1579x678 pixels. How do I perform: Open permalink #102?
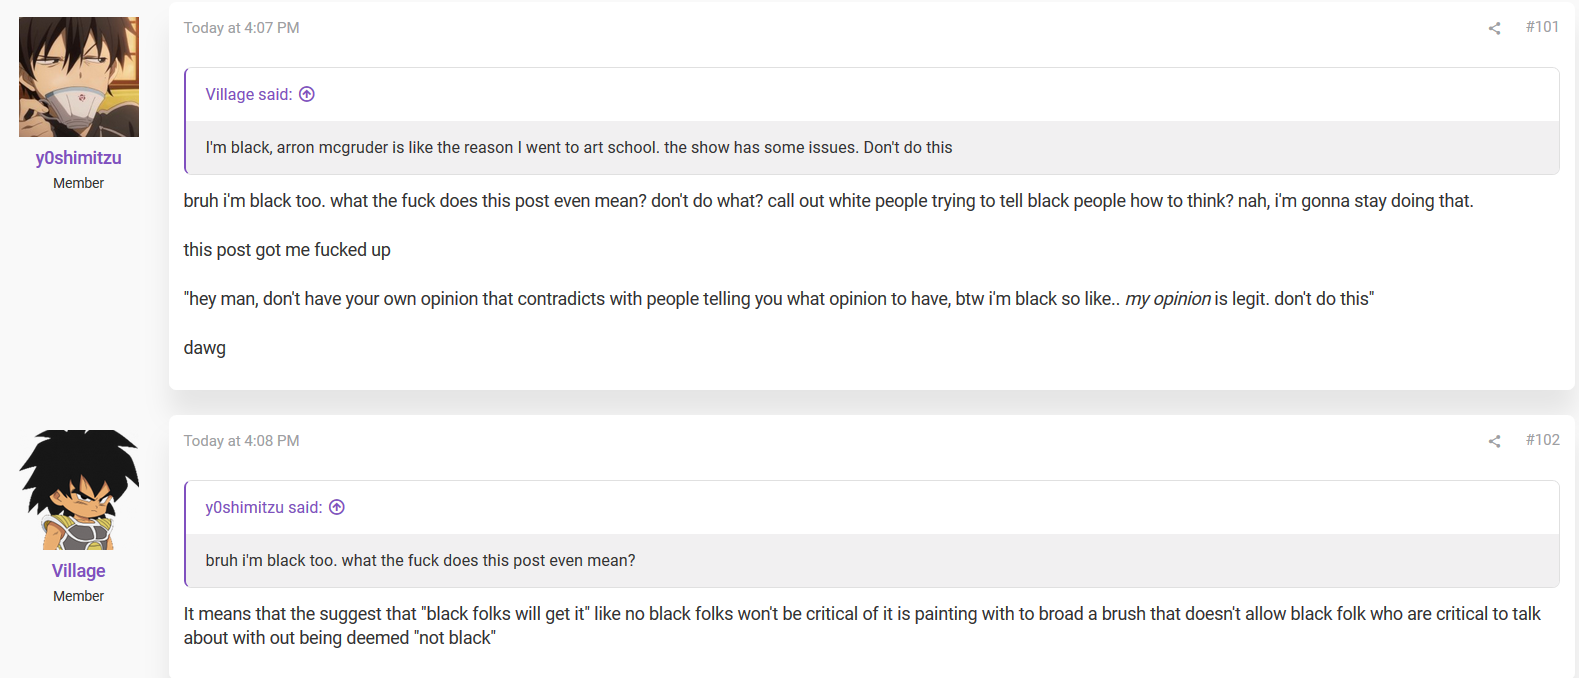click(x=1542, y=440)
